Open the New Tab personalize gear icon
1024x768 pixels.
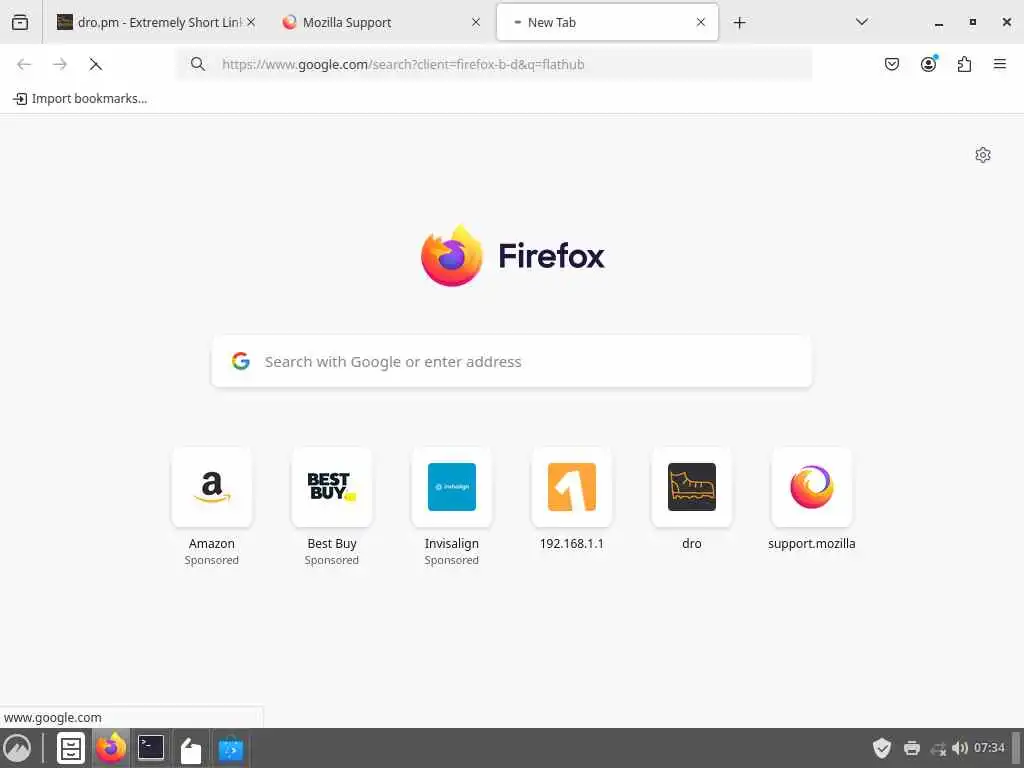click(983, 155)
